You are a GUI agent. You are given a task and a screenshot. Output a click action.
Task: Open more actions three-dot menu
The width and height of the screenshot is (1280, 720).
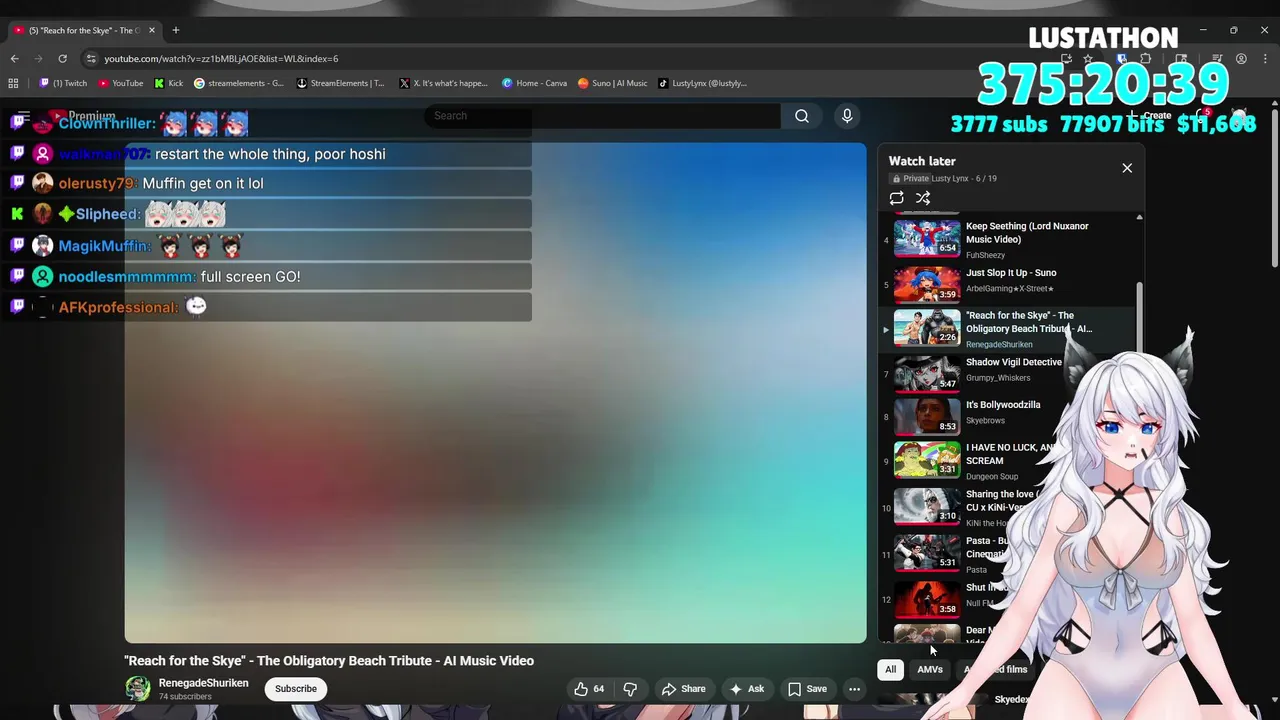pyautogui.click(x=854, y=689)
